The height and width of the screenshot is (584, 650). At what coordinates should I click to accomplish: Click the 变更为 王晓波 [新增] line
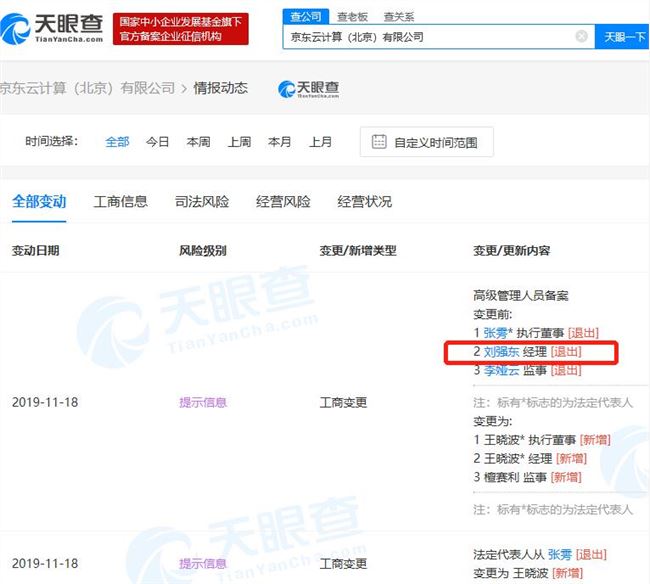coord(528,573)
